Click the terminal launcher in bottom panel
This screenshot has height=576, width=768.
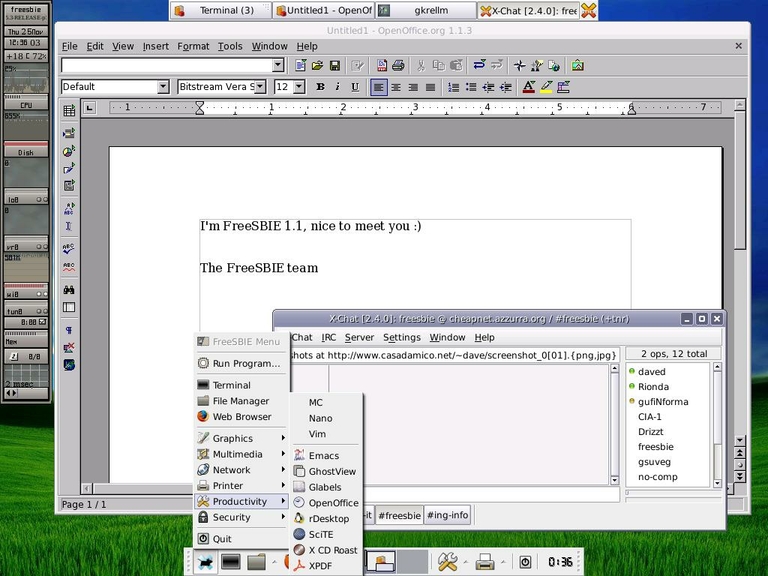coord(231,561)
